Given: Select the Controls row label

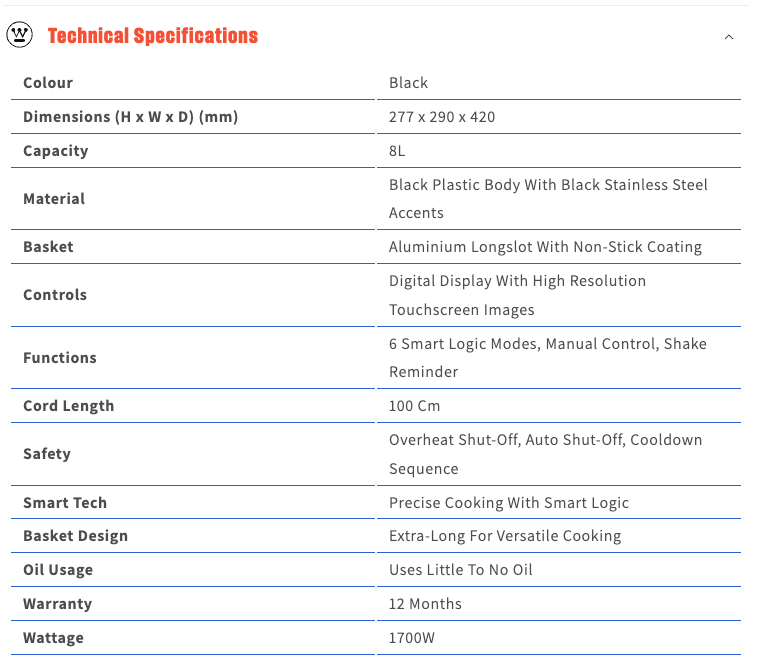Looking at the screenshot, I should click(x=55, y=295).
